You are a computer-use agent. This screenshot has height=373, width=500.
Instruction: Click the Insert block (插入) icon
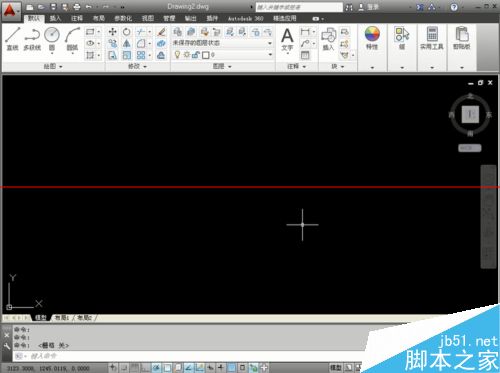[328, 39]
